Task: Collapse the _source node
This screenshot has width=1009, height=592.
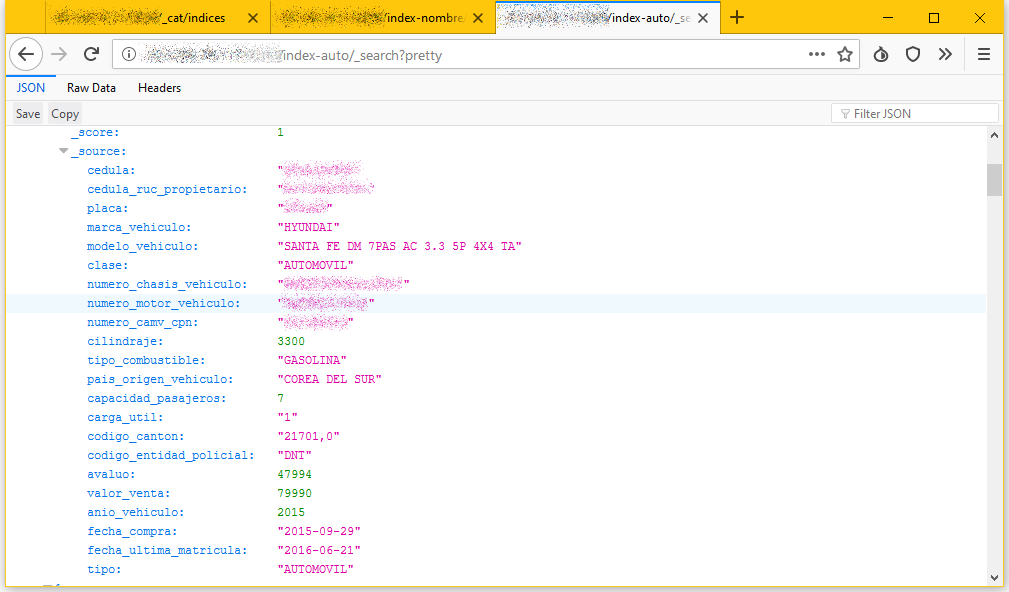Action: coord(63,151)
